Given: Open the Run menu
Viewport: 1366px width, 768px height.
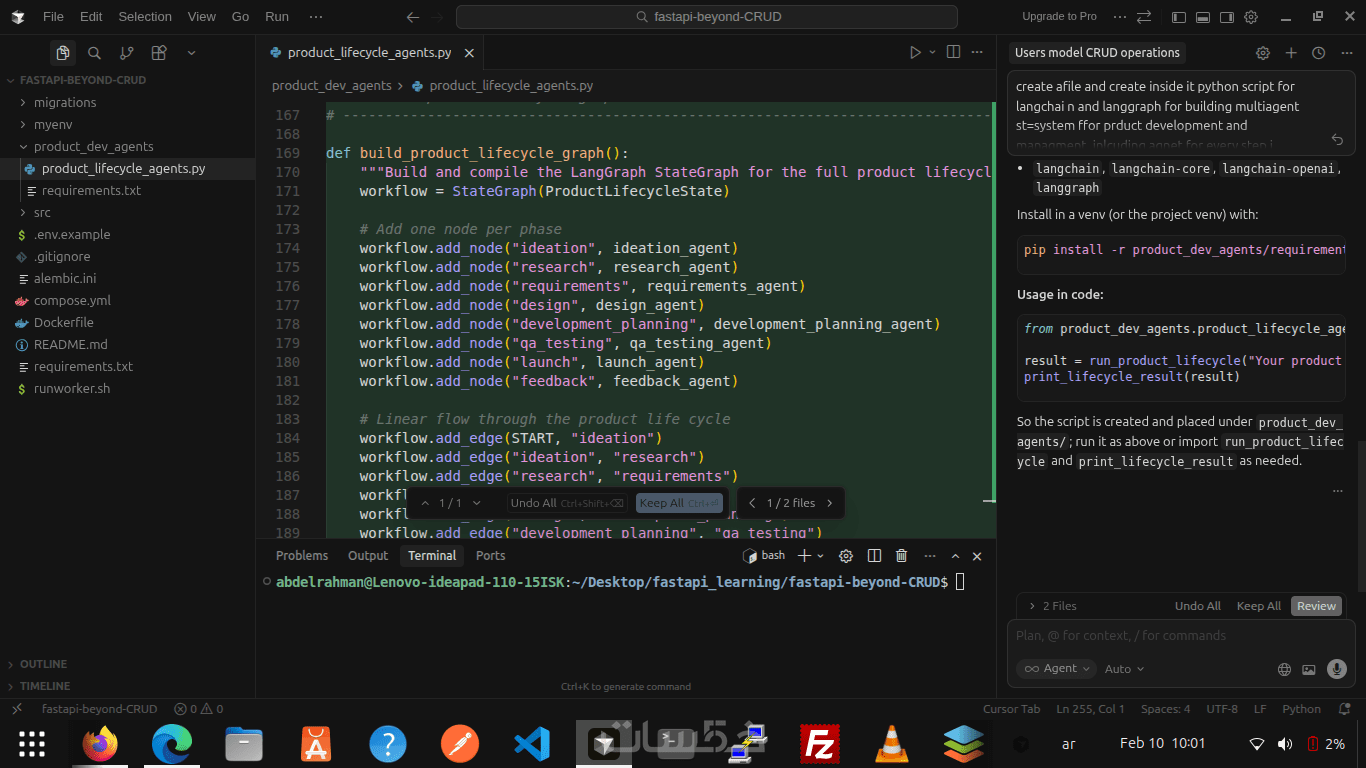Looking at the screenshot, I should (277, 17).
